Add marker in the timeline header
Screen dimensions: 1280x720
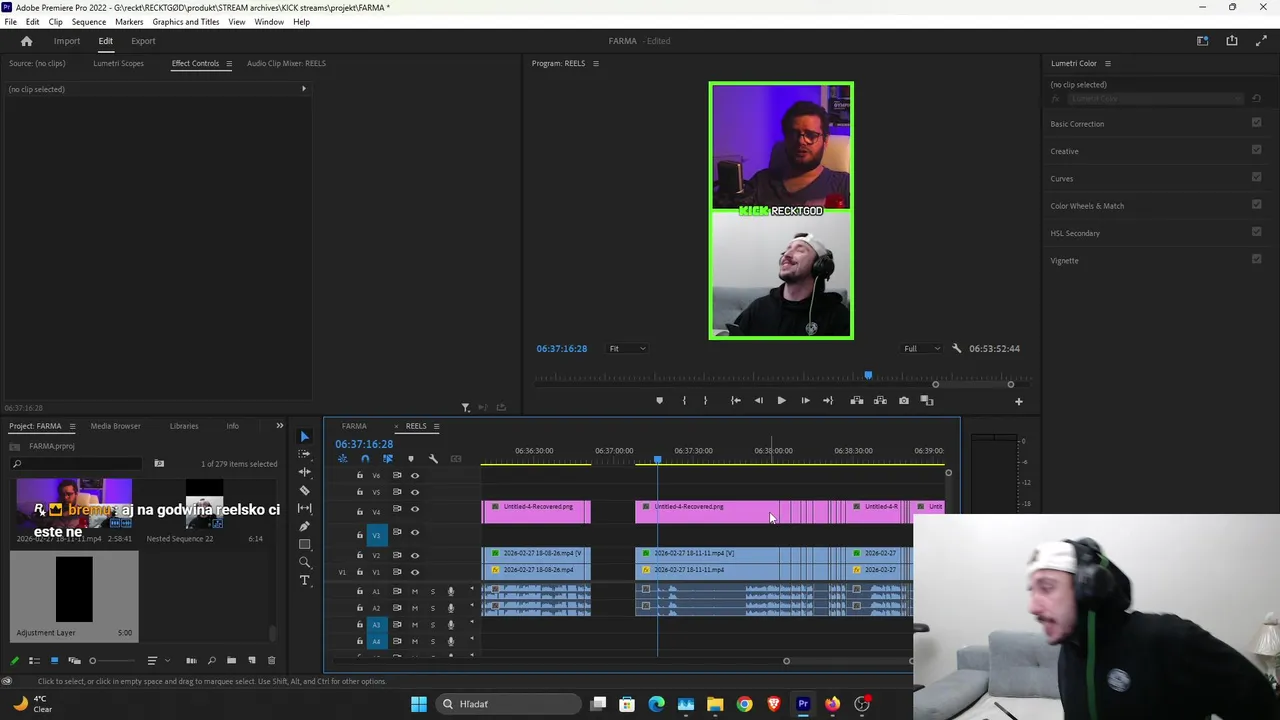pos(410,459)
